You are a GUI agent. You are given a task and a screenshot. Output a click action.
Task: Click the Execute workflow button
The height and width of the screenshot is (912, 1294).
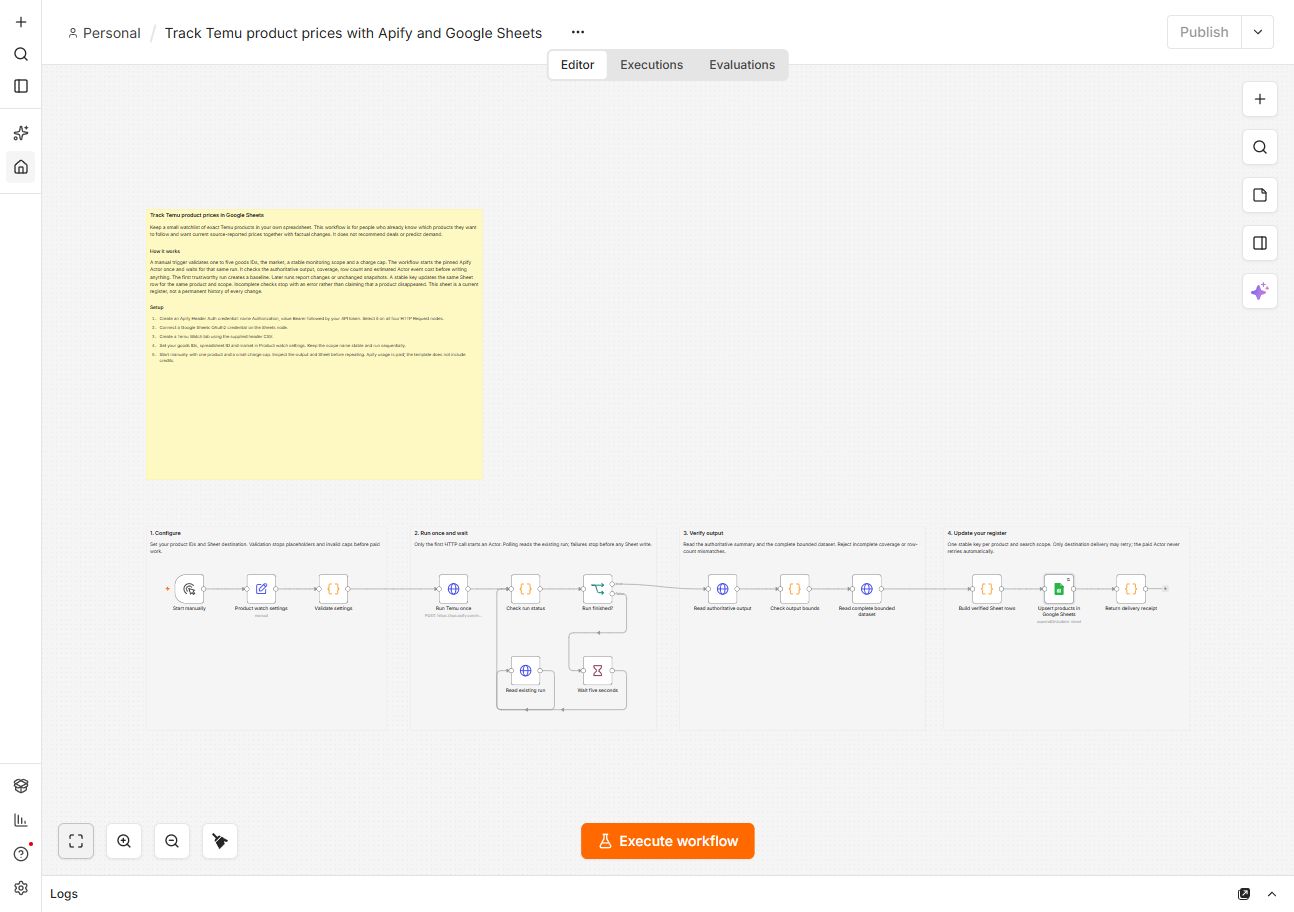tap(668, 841)
